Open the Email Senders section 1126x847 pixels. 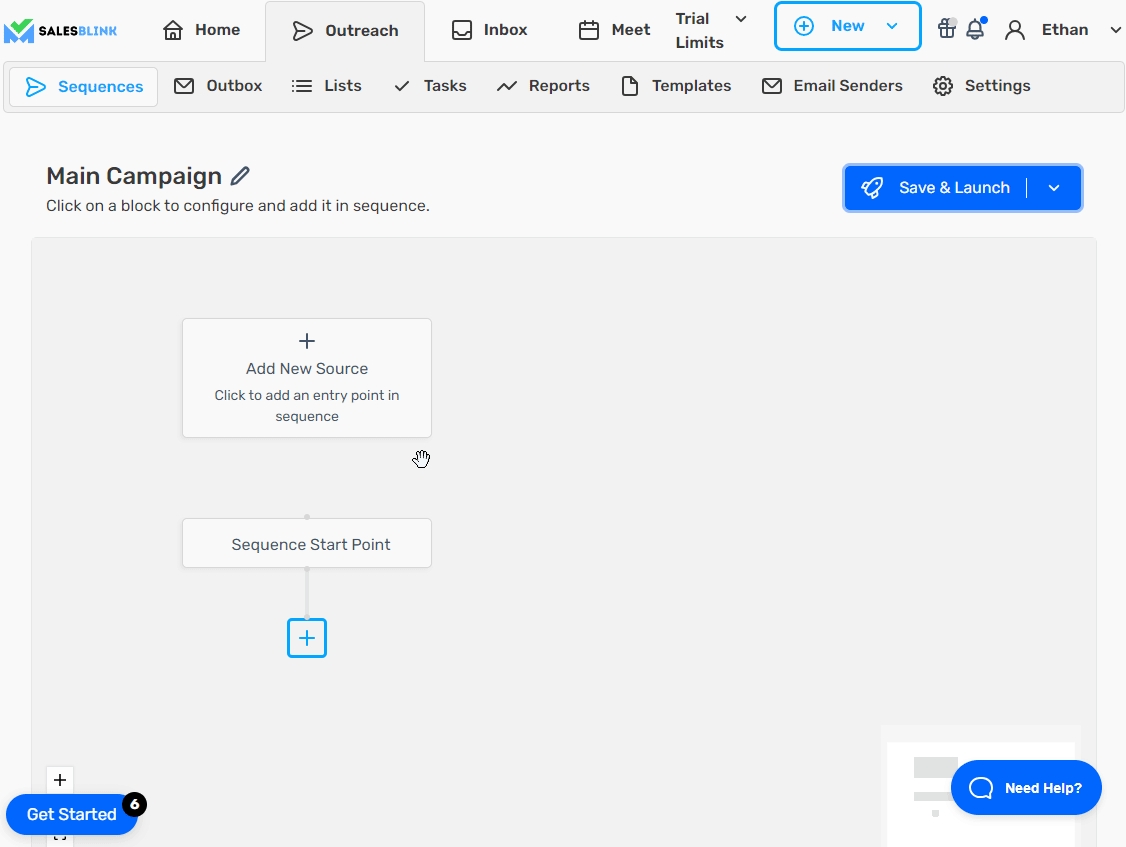pyautogui.click(x=832, y=86)
